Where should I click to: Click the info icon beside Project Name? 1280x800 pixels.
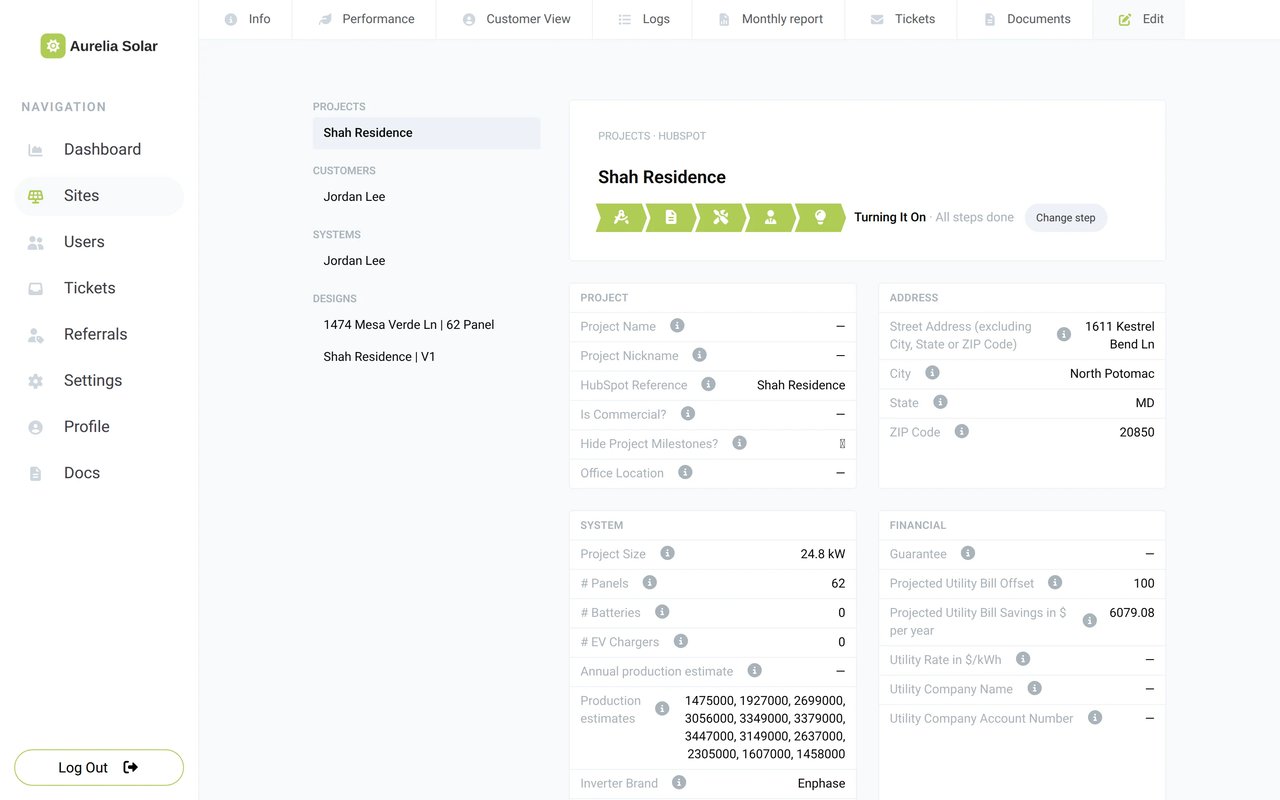click(x=677, y=326)
